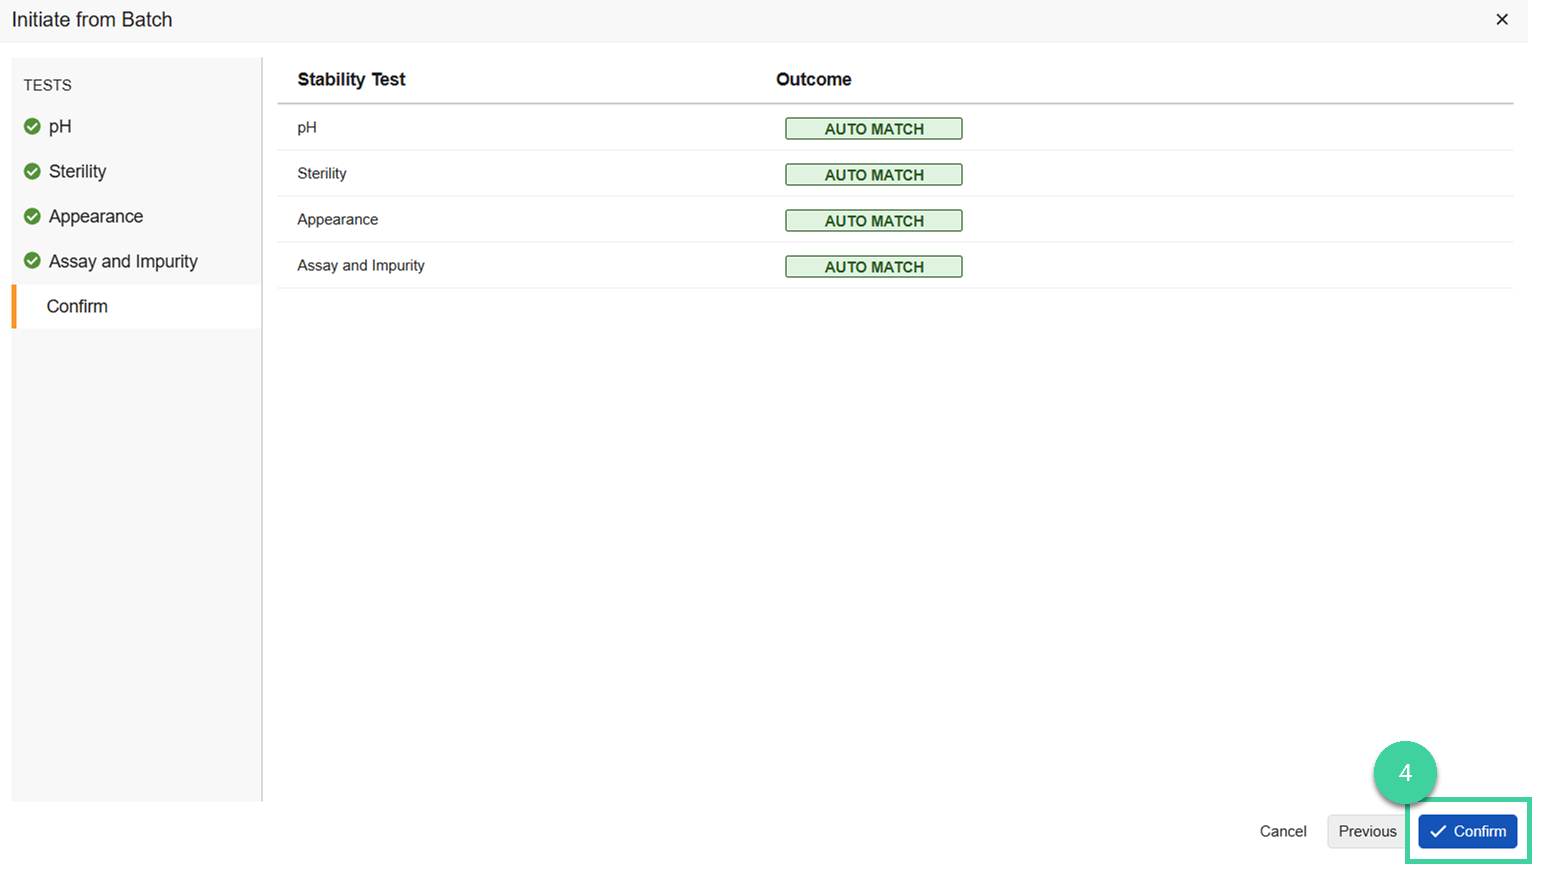Select the Confirm step in the sidebar
1549x878 pixels.
(77, 306)
